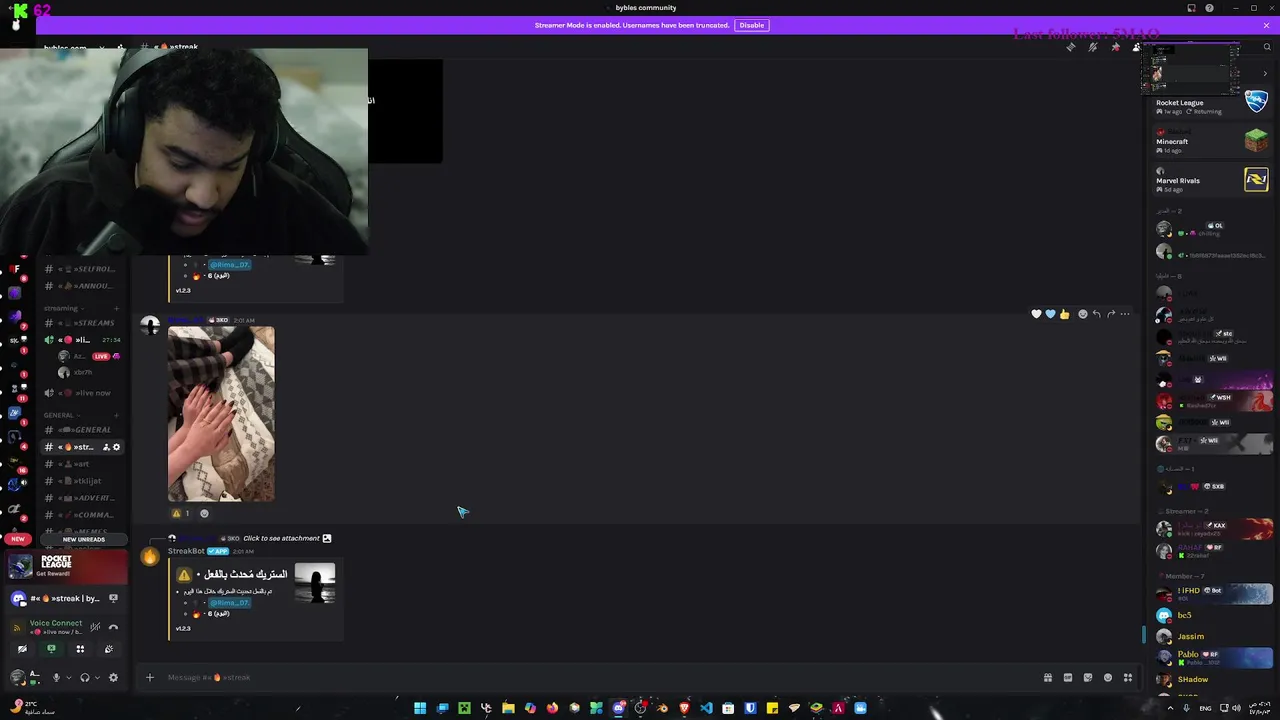Toggle the member list panel
This screenshot has height=720, width=1280.
coord(1136,47)
